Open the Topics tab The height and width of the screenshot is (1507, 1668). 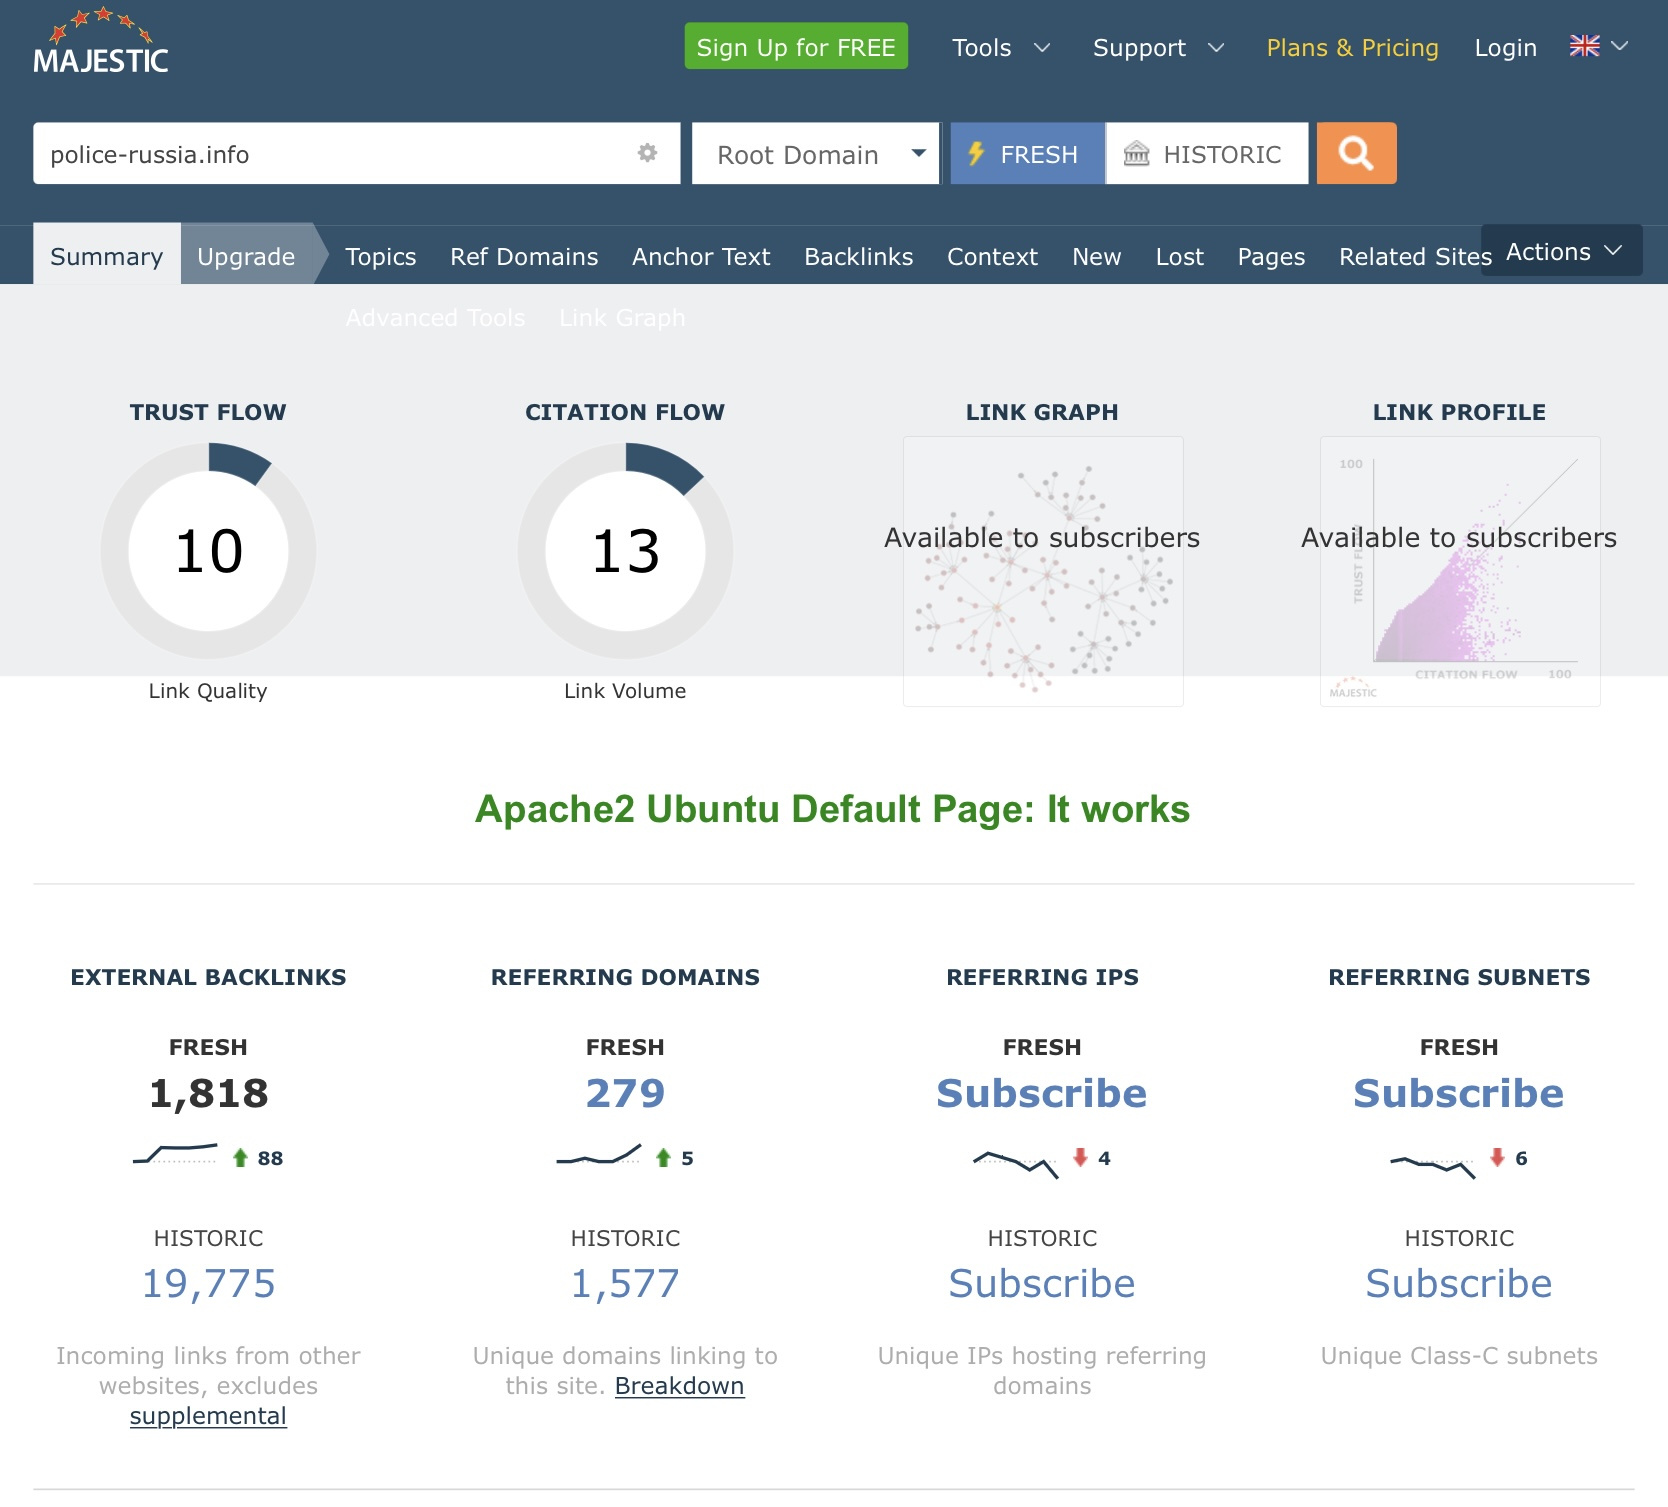pyautogui.click(x=380, y=256)
